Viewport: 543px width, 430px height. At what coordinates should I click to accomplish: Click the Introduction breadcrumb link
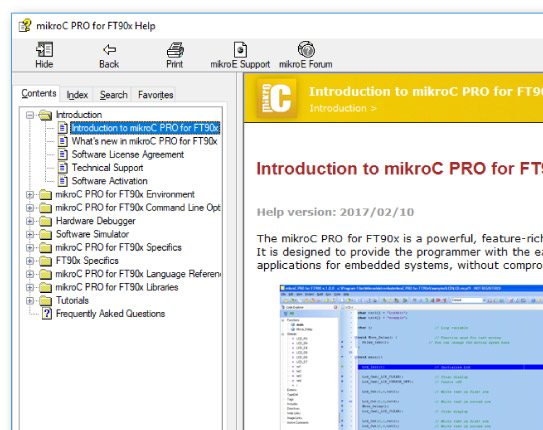[338, 108]
